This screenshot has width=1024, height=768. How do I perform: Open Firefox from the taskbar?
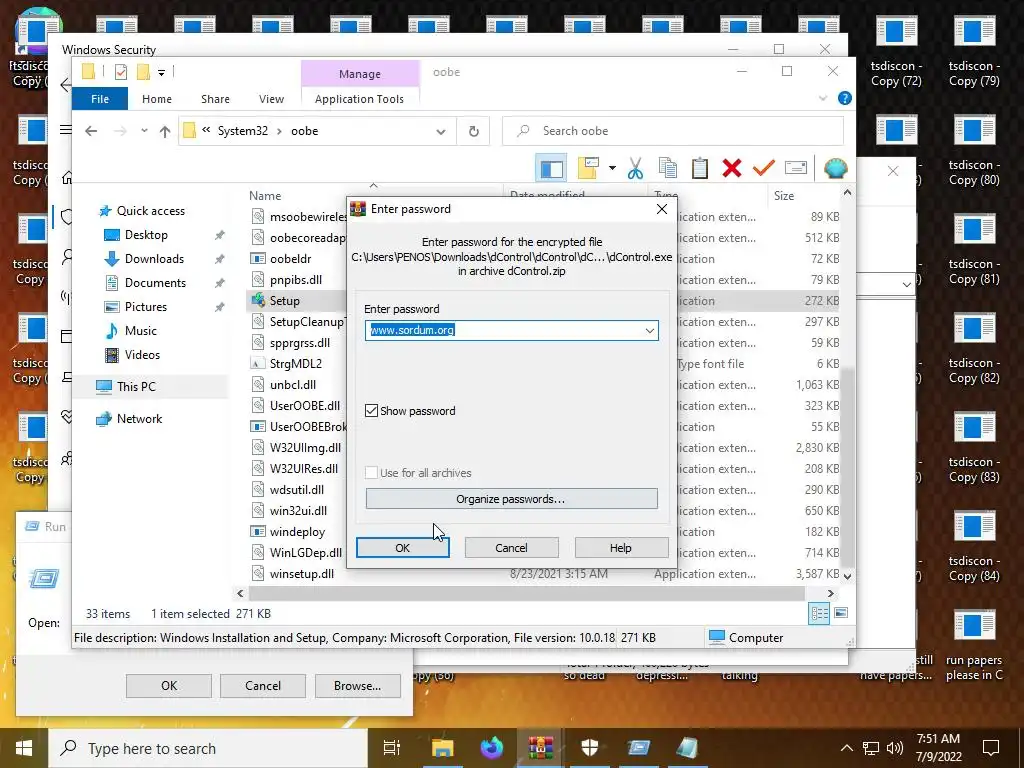(491, 748)
